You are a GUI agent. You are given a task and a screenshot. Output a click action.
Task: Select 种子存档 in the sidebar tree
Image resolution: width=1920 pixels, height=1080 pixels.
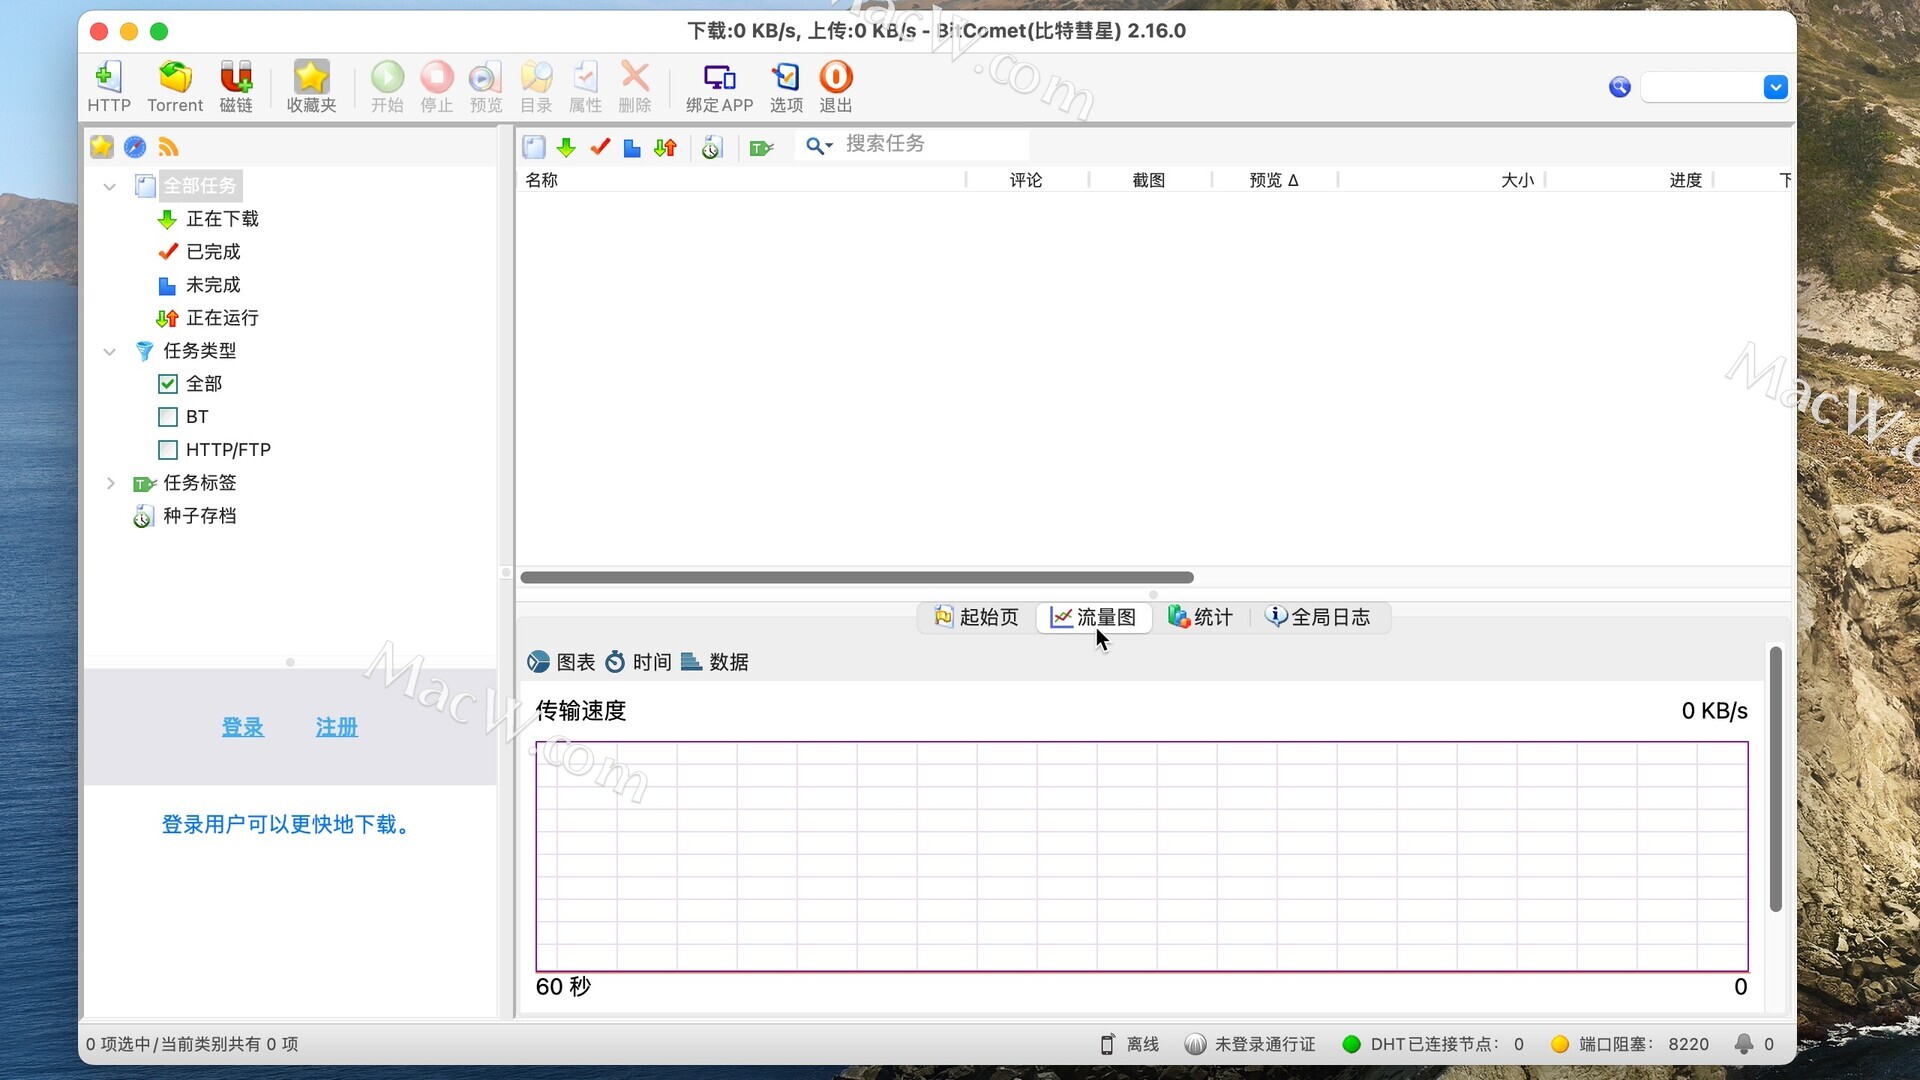[x=185, y=516]
